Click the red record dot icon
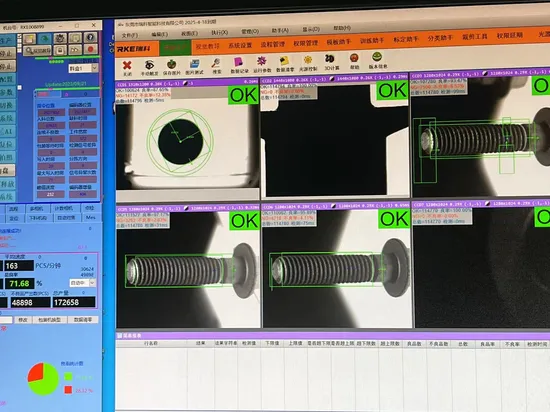 pyautogui.click(x=90, y=49)
